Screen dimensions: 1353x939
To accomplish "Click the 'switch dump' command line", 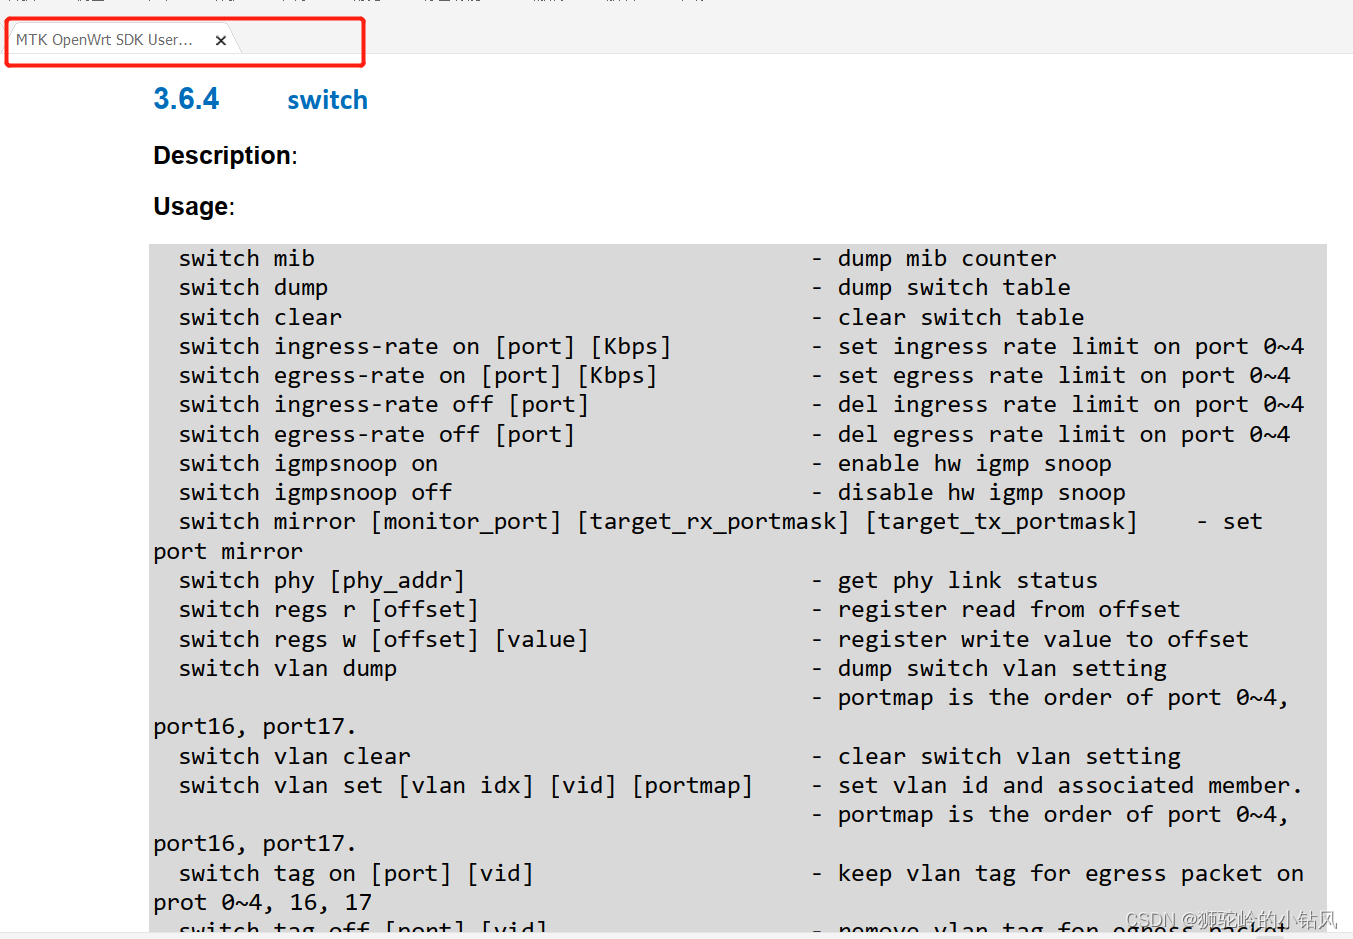I will coord(254,288).
